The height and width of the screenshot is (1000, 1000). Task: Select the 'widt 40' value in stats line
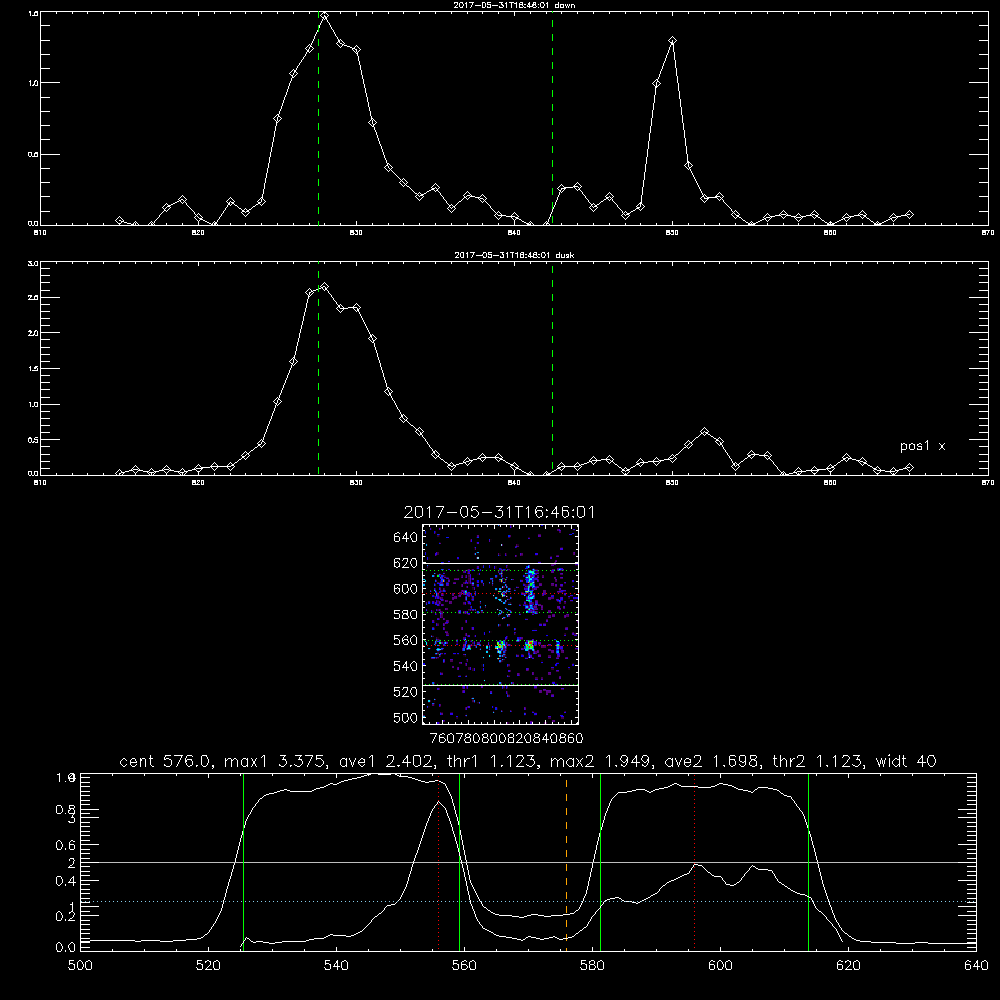(906, 761)
